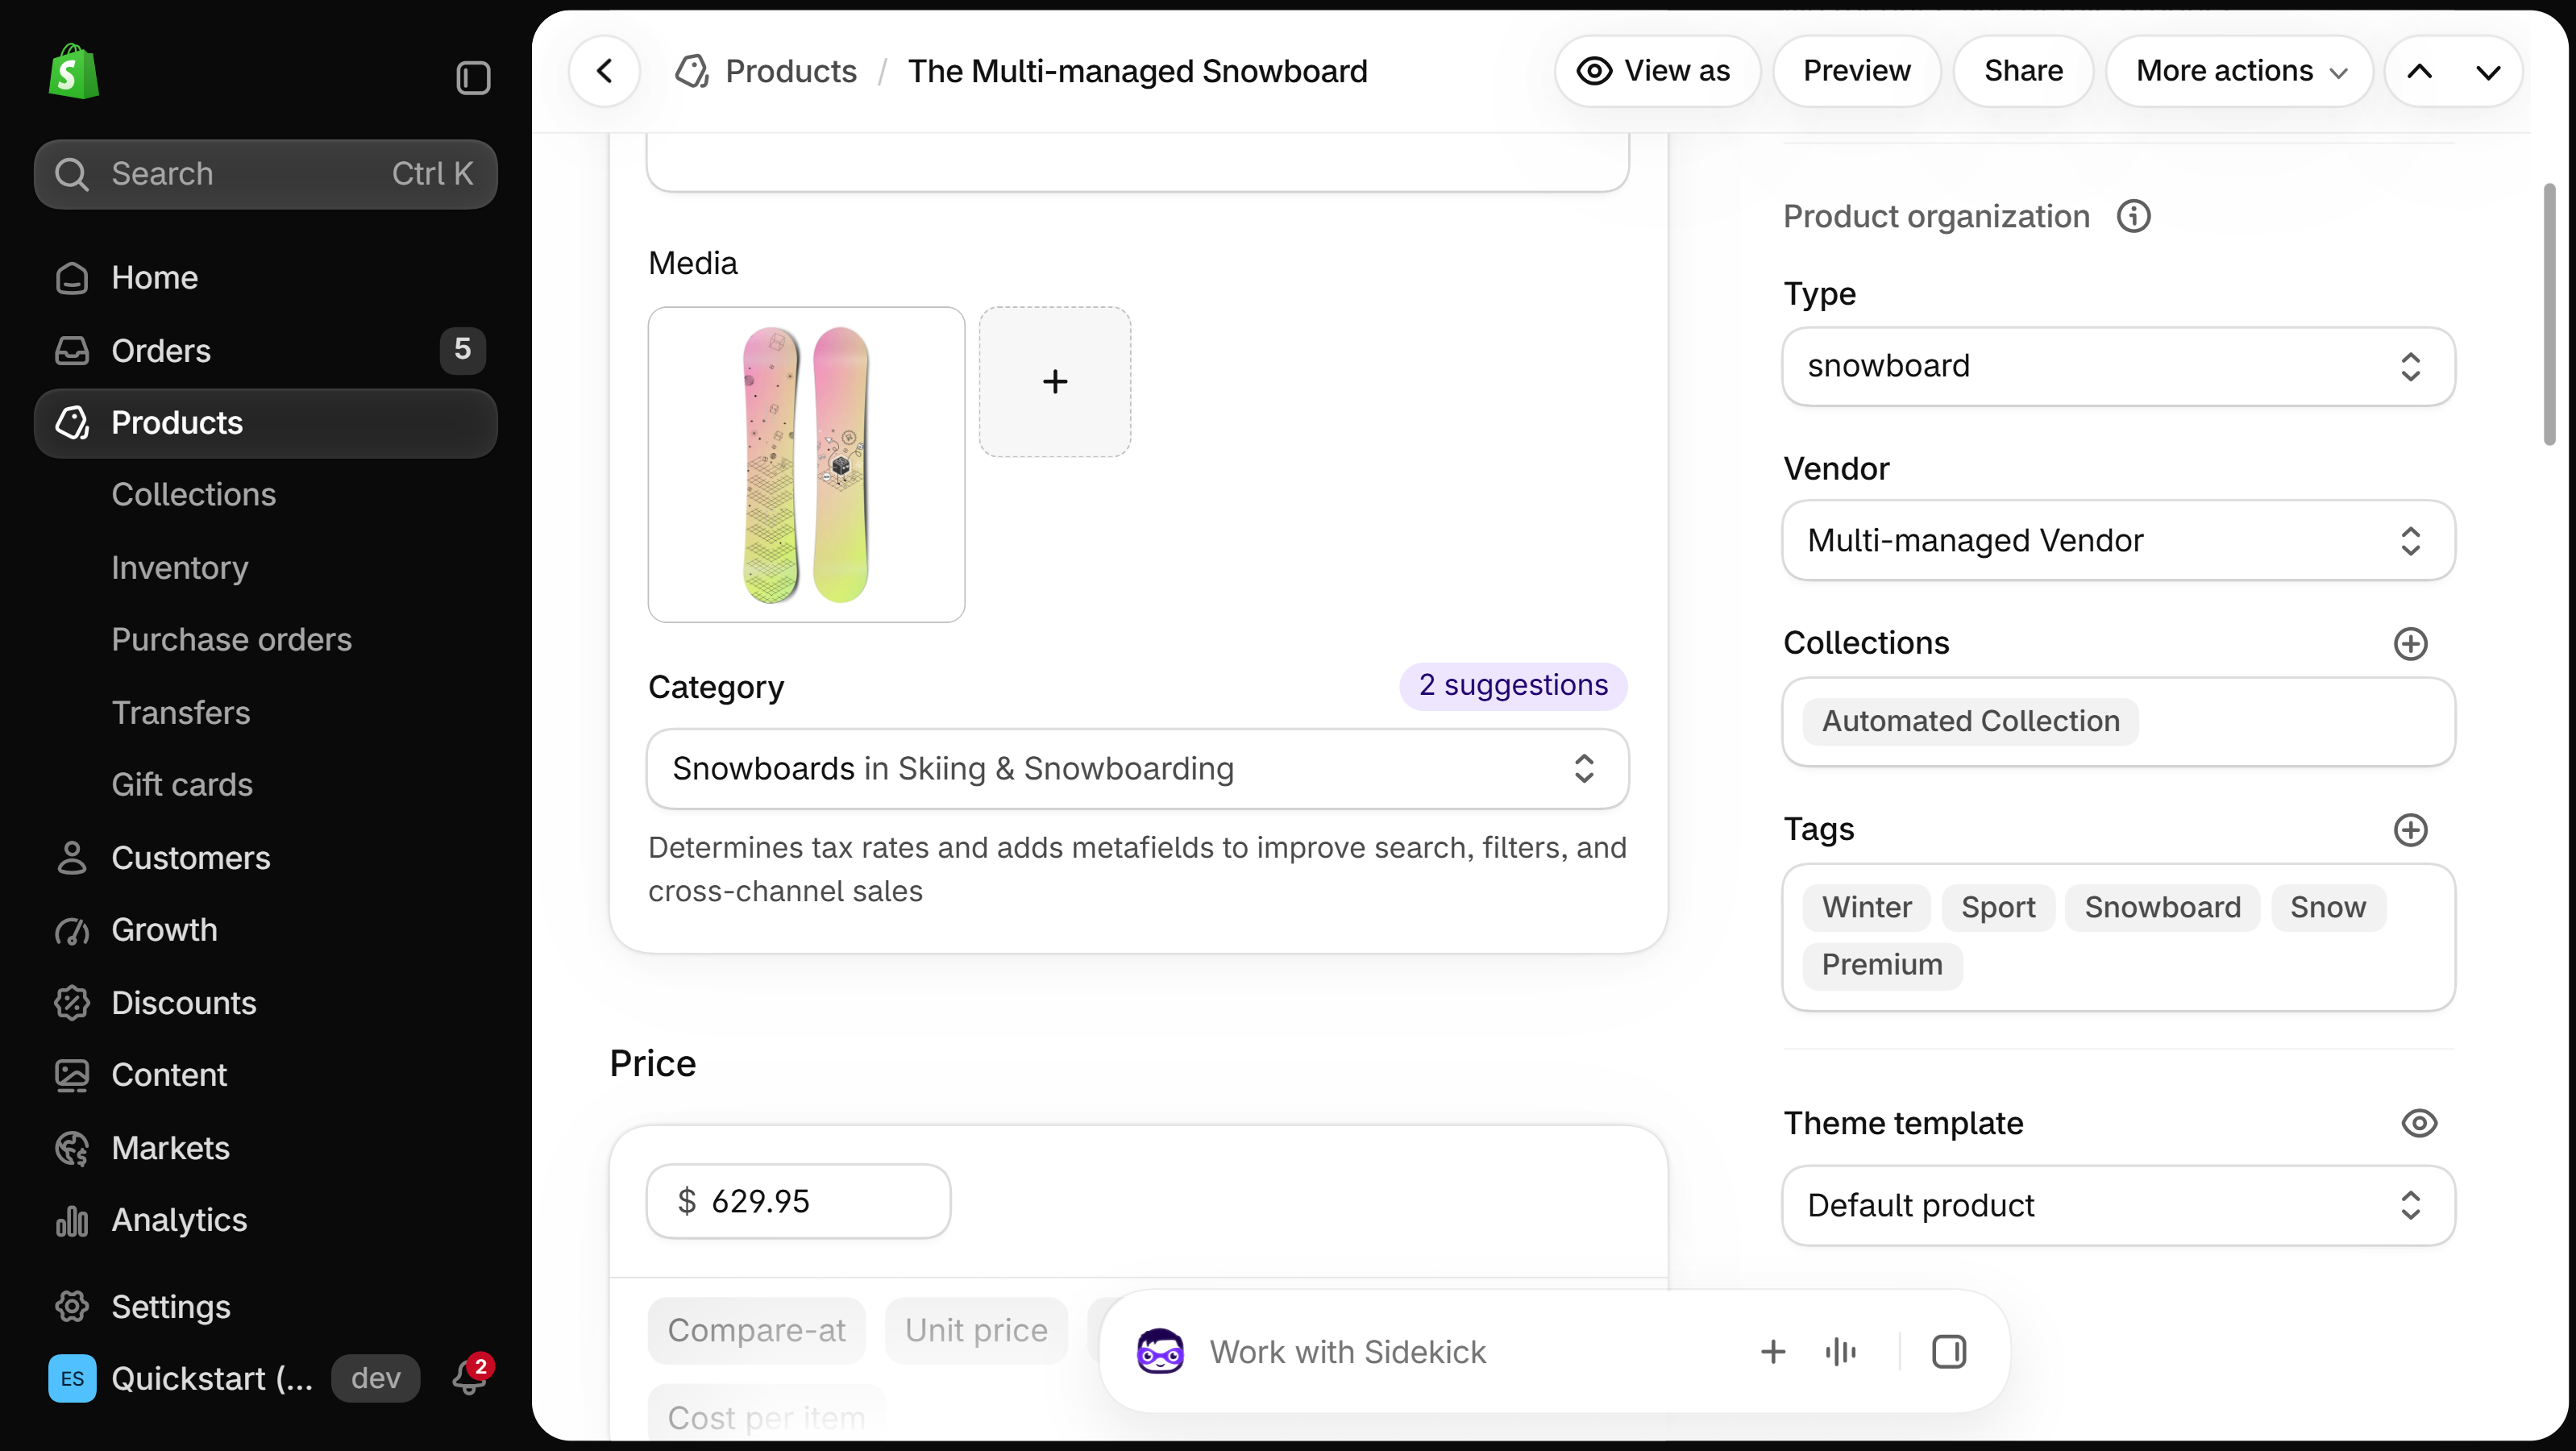The height and width of the screenshot is (1451, 2576).
Task: Add a tag with the plus icon
Action: click(x=2410, y=829)
